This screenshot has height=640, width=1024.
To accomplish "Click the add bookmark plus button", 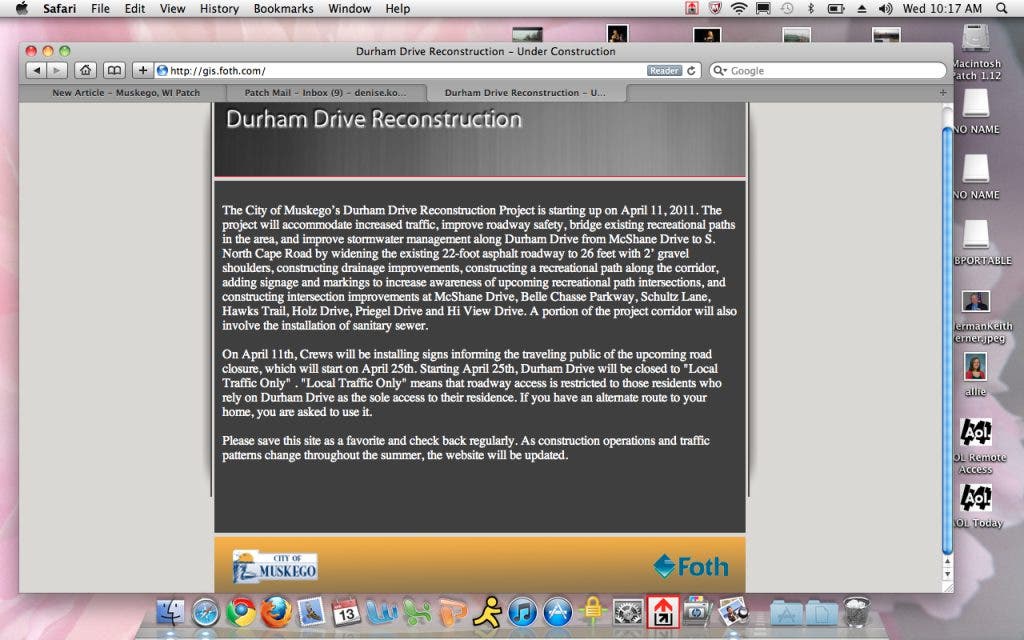I will point(143,70).
